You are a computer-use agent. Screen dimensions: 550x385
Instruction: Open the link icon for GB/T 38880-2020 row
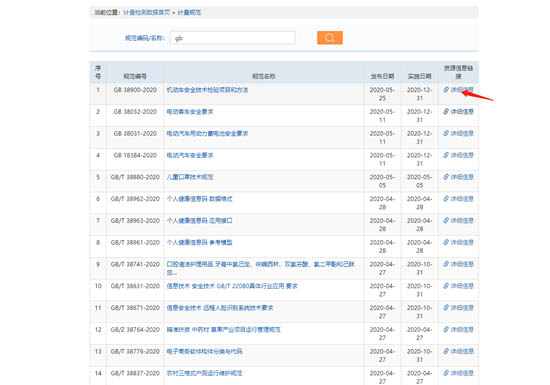[446, 177]
